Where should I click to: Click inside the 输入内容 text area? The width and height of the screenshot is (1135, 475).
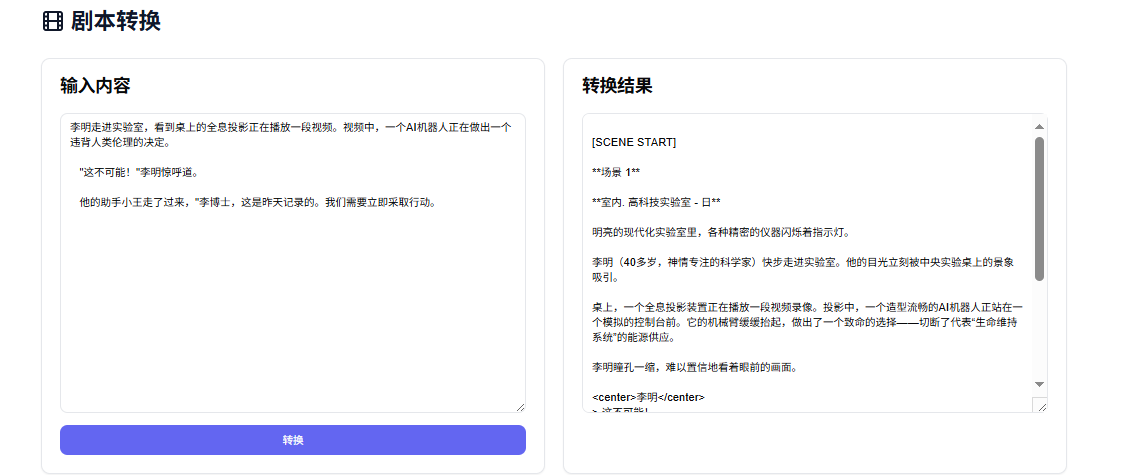pos(292,263)
